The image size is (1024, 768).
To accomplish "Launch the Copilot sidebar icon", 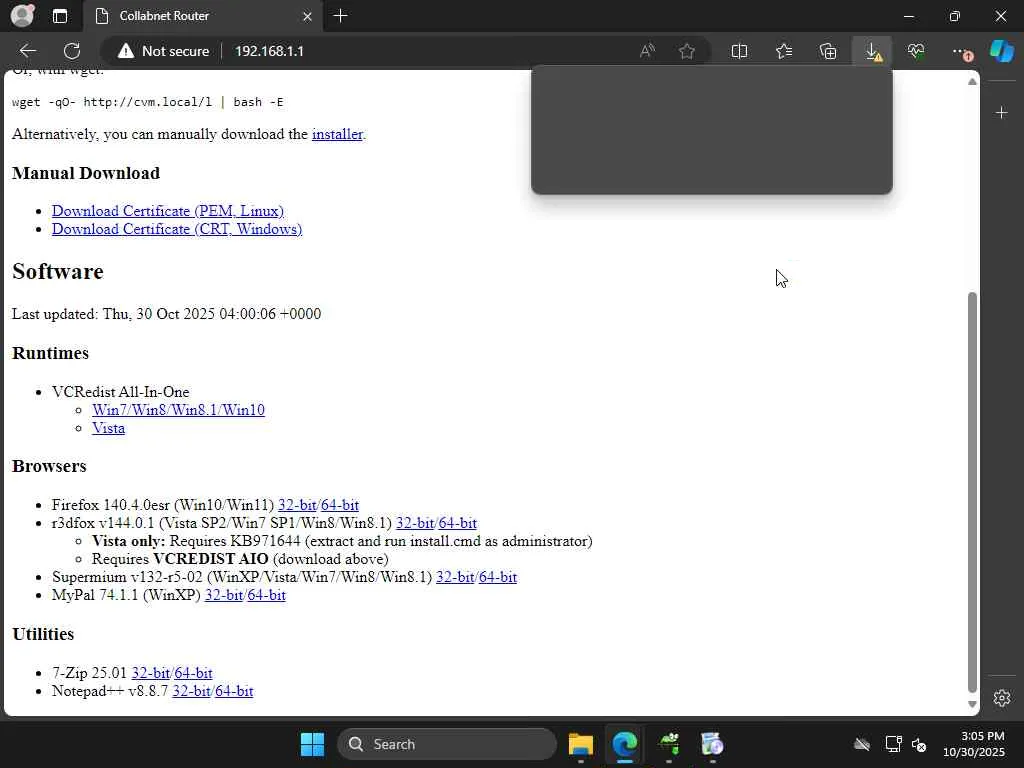I will click(1002, 51).
